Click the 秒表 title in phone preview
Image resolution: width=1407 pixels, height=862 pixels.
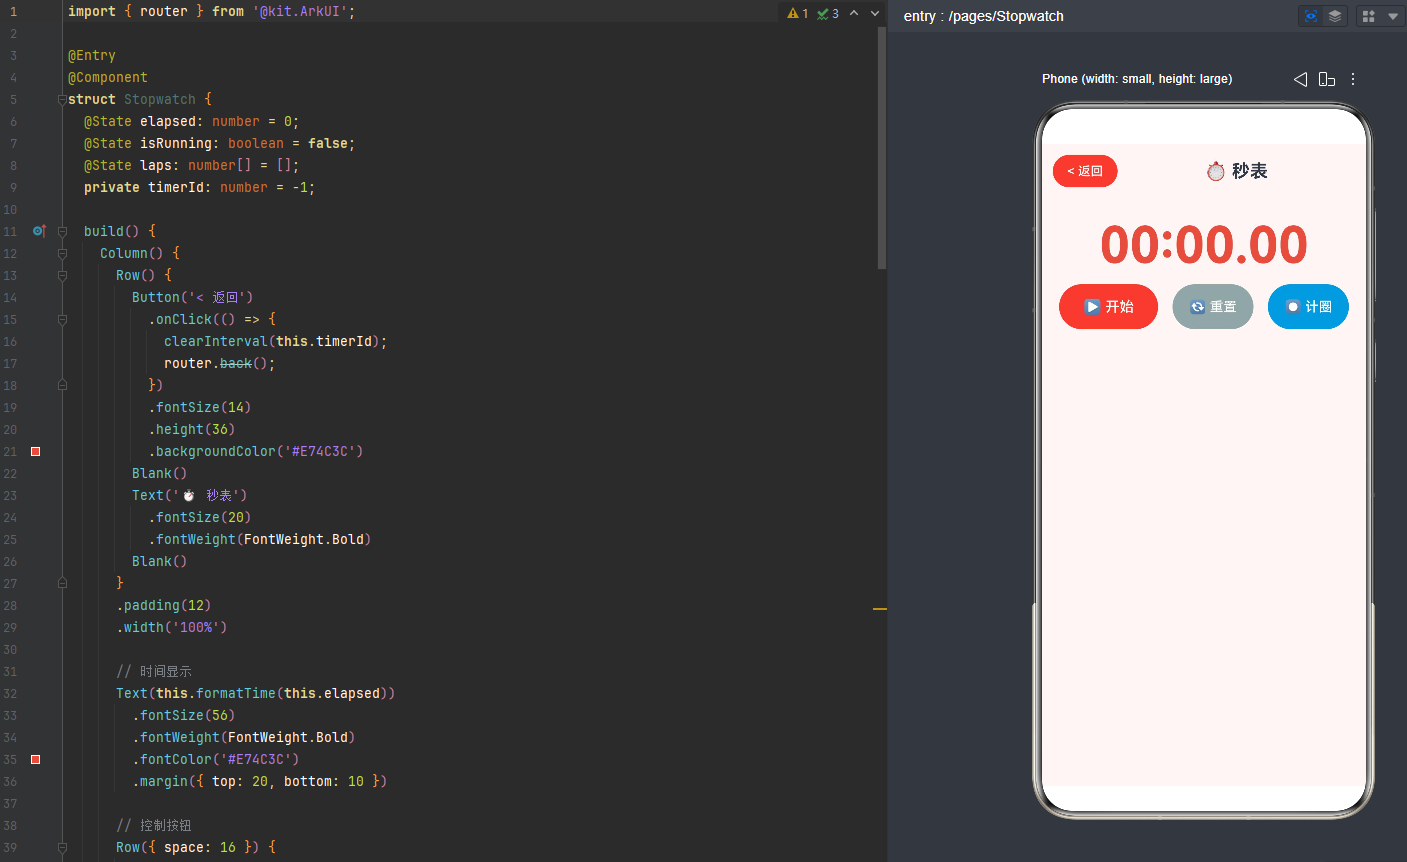(1250, 171)
